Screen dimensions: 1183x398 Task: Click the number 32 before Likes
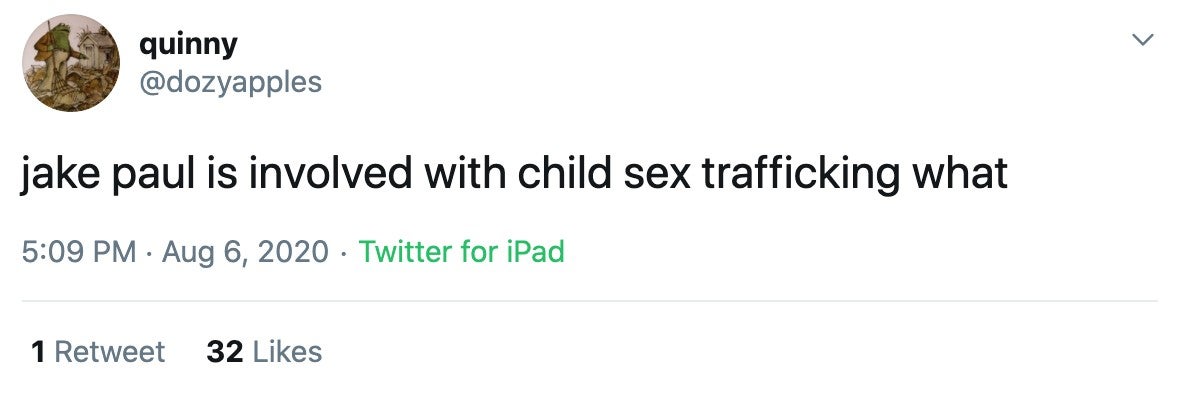click(224, 352)
